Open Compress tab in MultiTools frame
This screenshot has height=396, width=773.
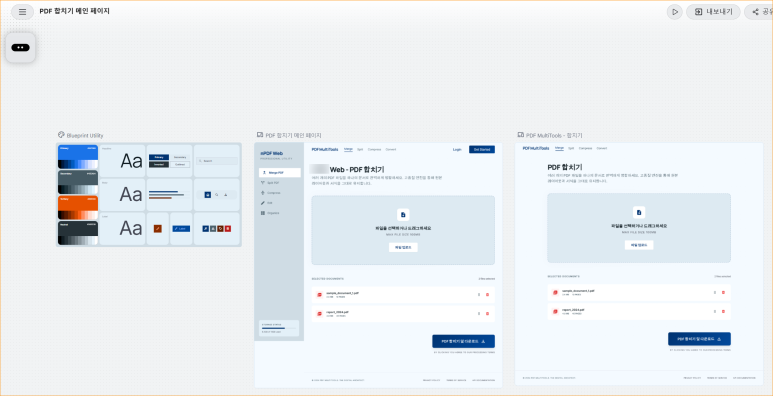coord(585,148)
